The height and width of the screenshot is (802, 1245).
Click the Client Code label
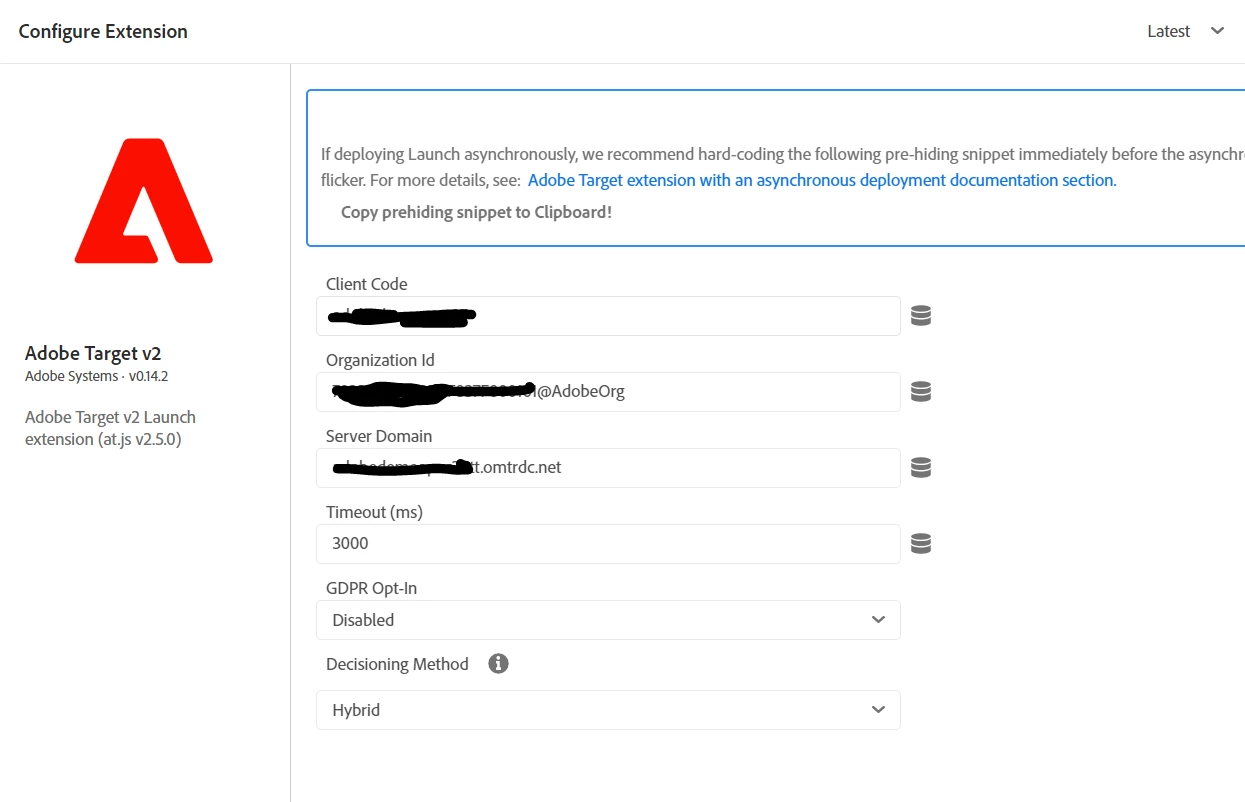(367, 284)
